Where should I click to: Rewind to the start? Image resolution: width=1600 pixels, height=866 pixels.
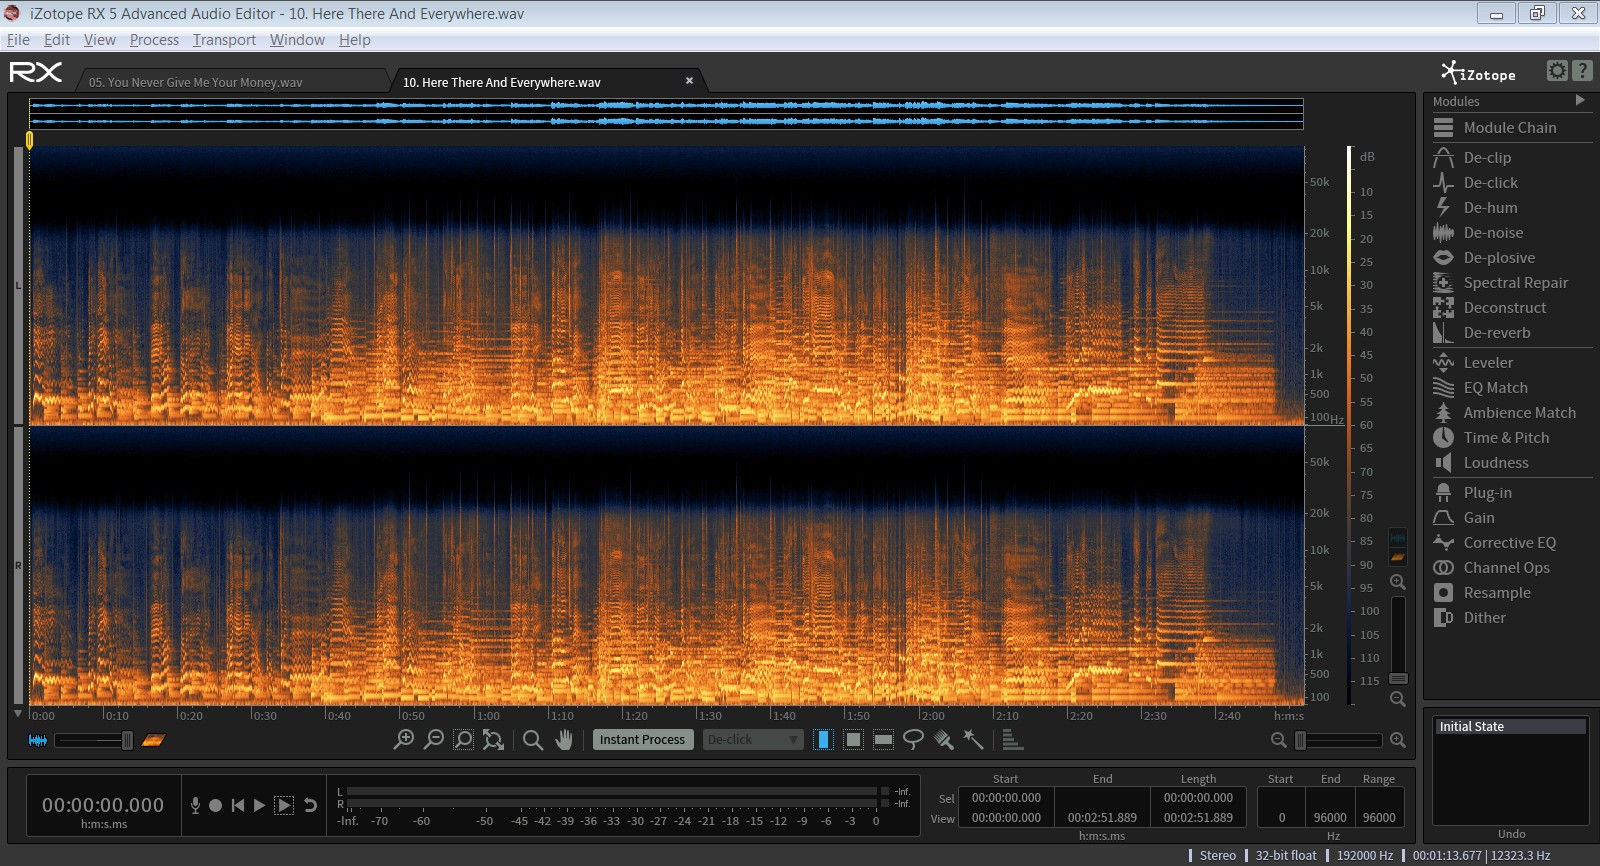[238, 805]
